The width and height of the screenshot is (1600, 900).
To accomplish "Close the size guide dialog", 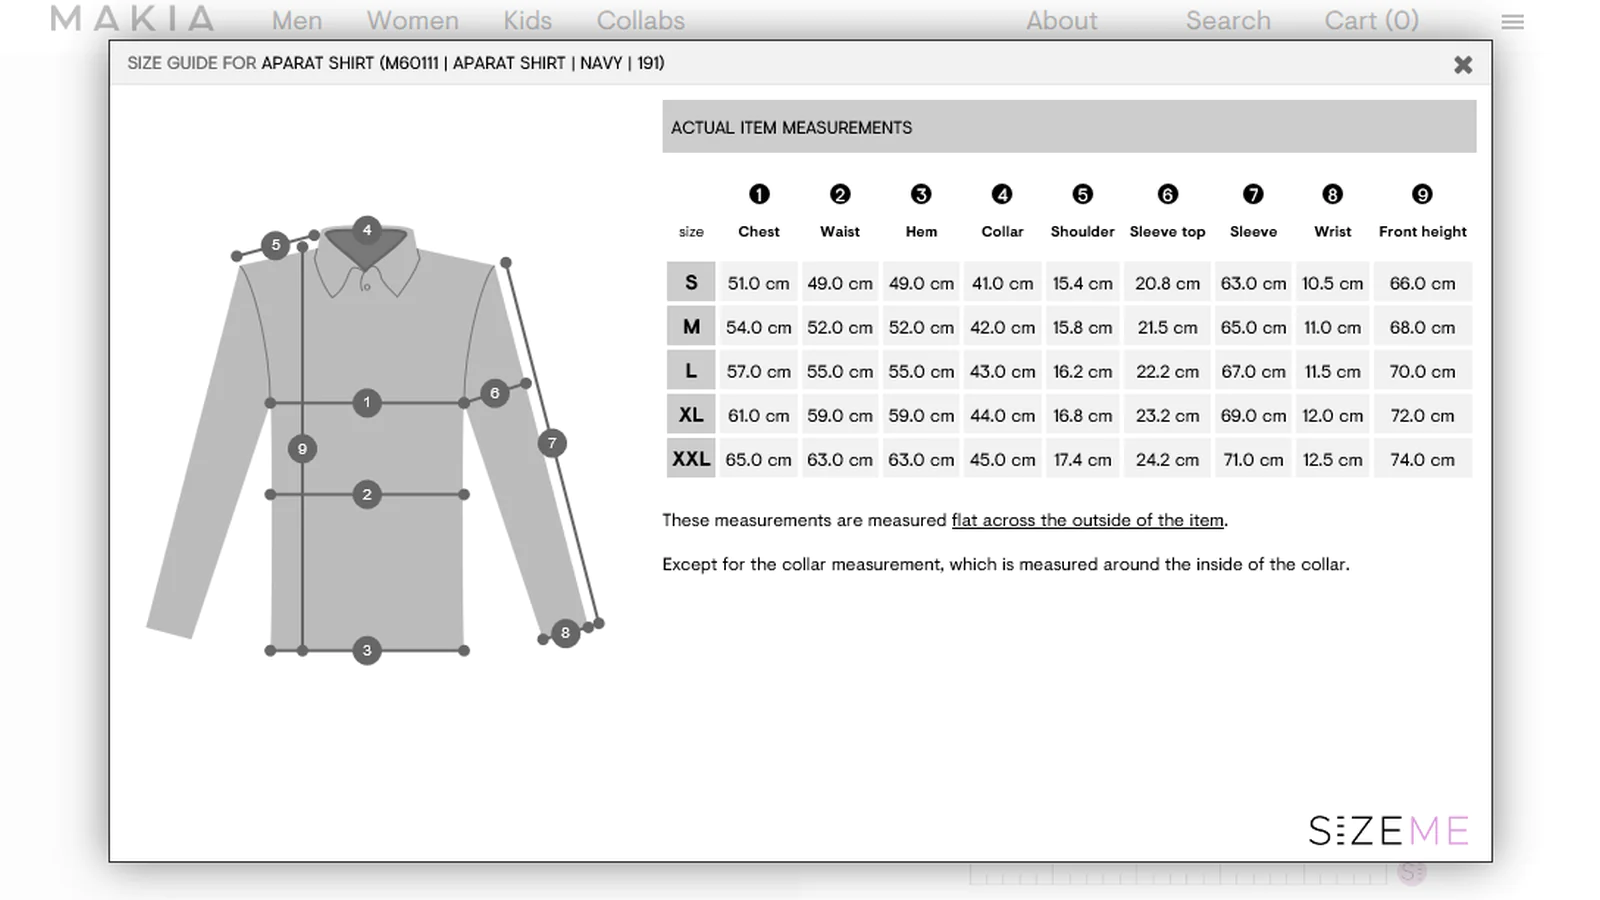I will 1463,65.
